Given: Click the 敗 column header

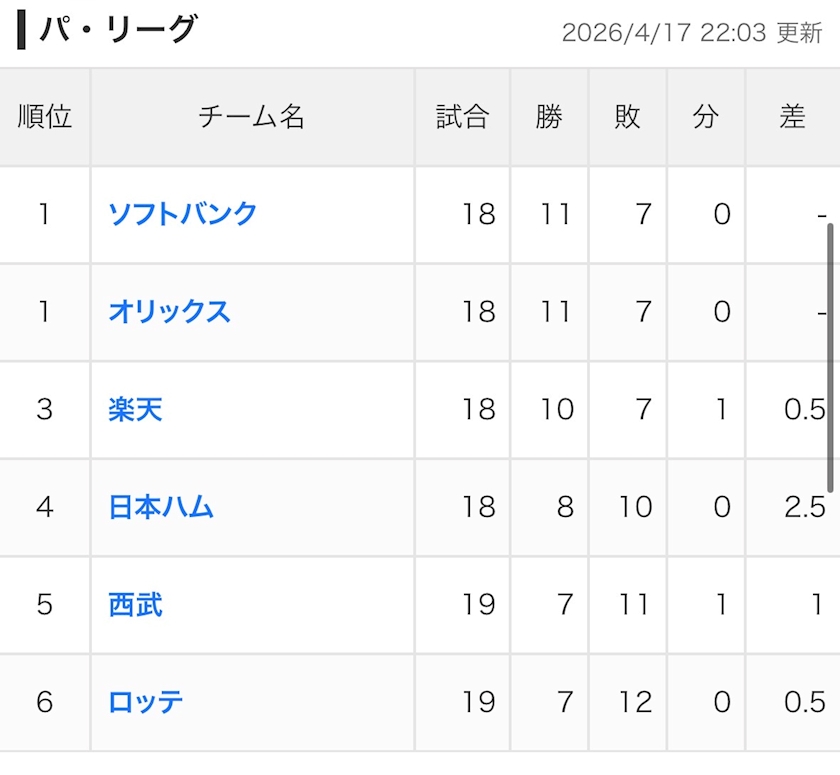Looking at the screenshot, I should [628, 117].
